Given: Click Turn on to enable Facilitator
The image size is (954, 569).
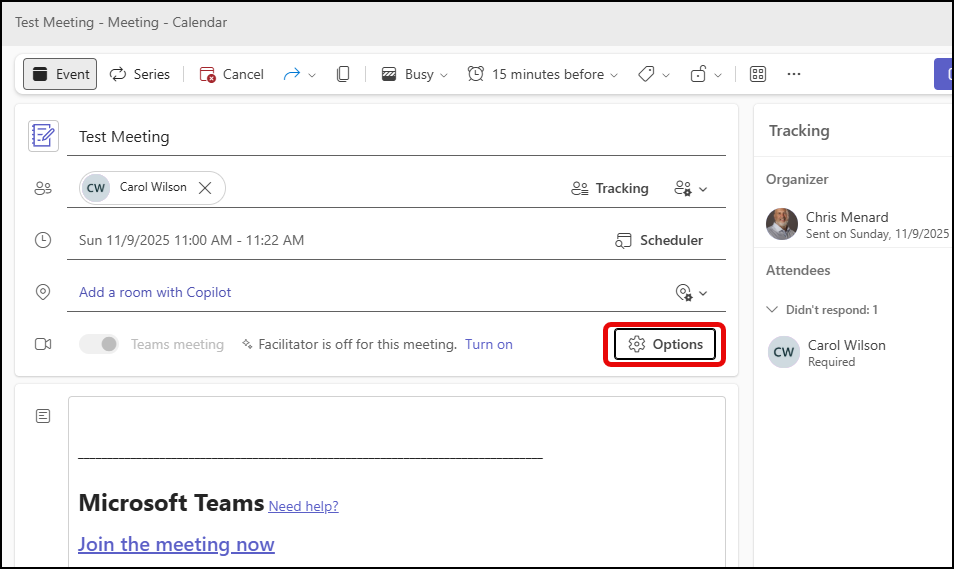Looking at the screenshot, I should click(489, 344).
